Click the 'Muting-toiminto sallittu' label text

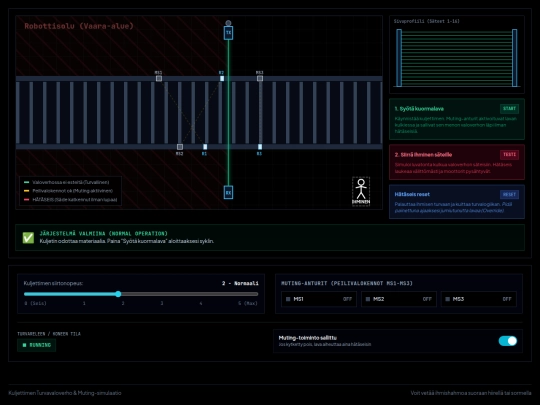coord(308,338)
